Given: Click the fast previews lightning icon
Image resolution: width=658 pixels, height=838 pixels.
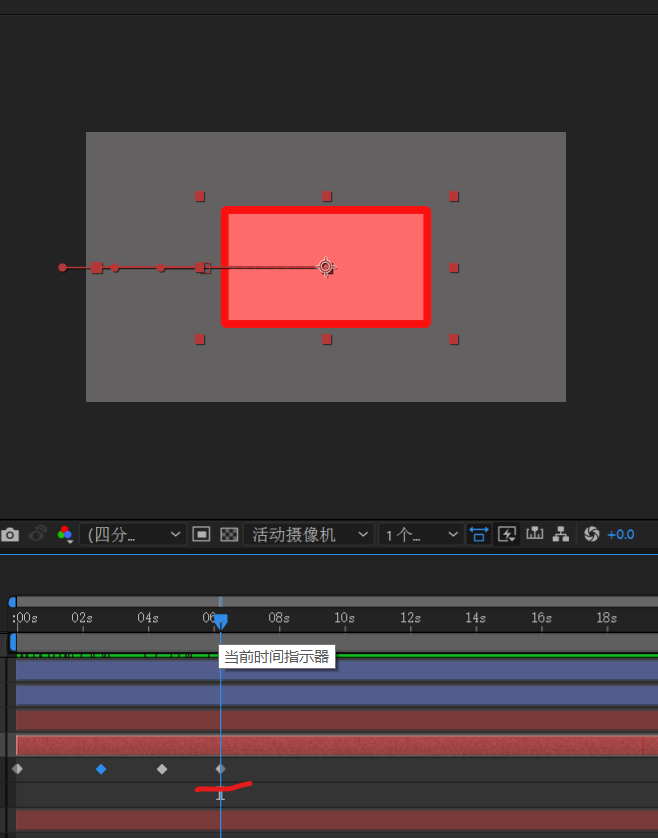Looking at the screenshot, I should point(507,535).
